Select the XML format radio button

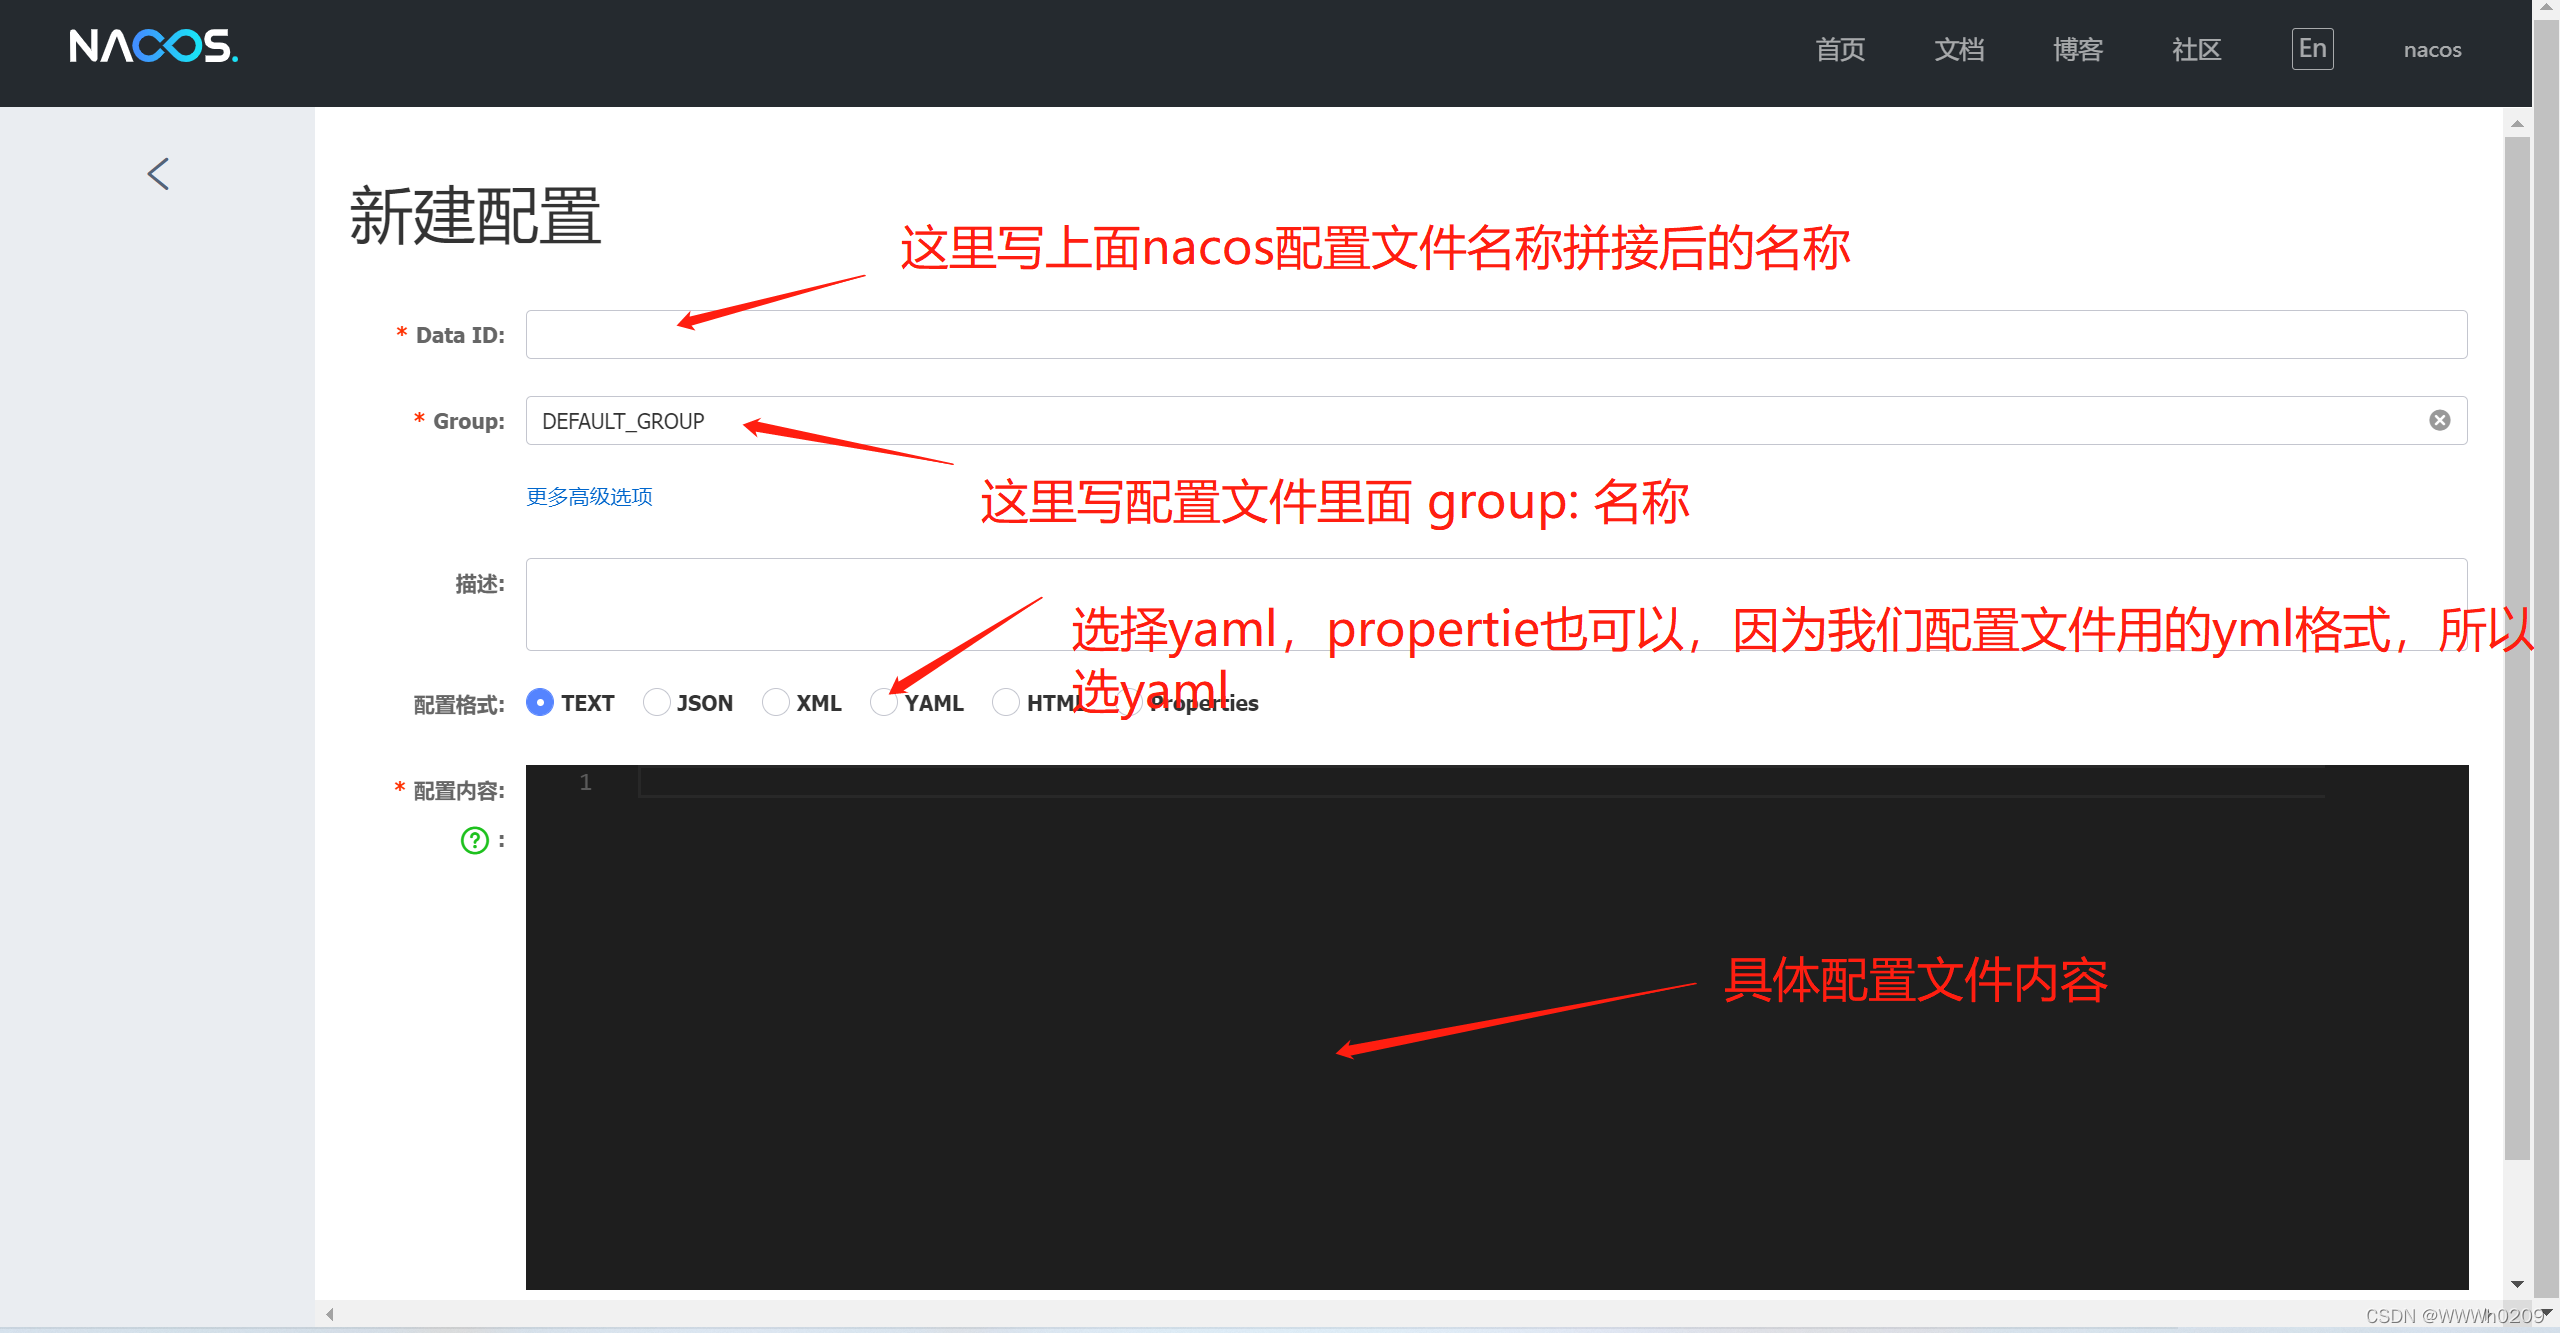tap(775, 703)
